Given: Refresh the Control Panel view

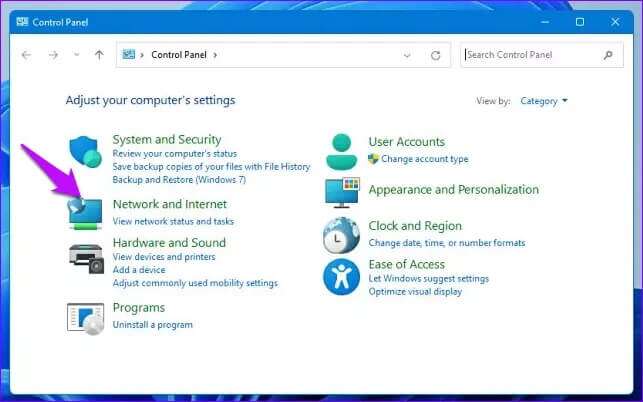Looking at the screenshot, I should point(436,55).
